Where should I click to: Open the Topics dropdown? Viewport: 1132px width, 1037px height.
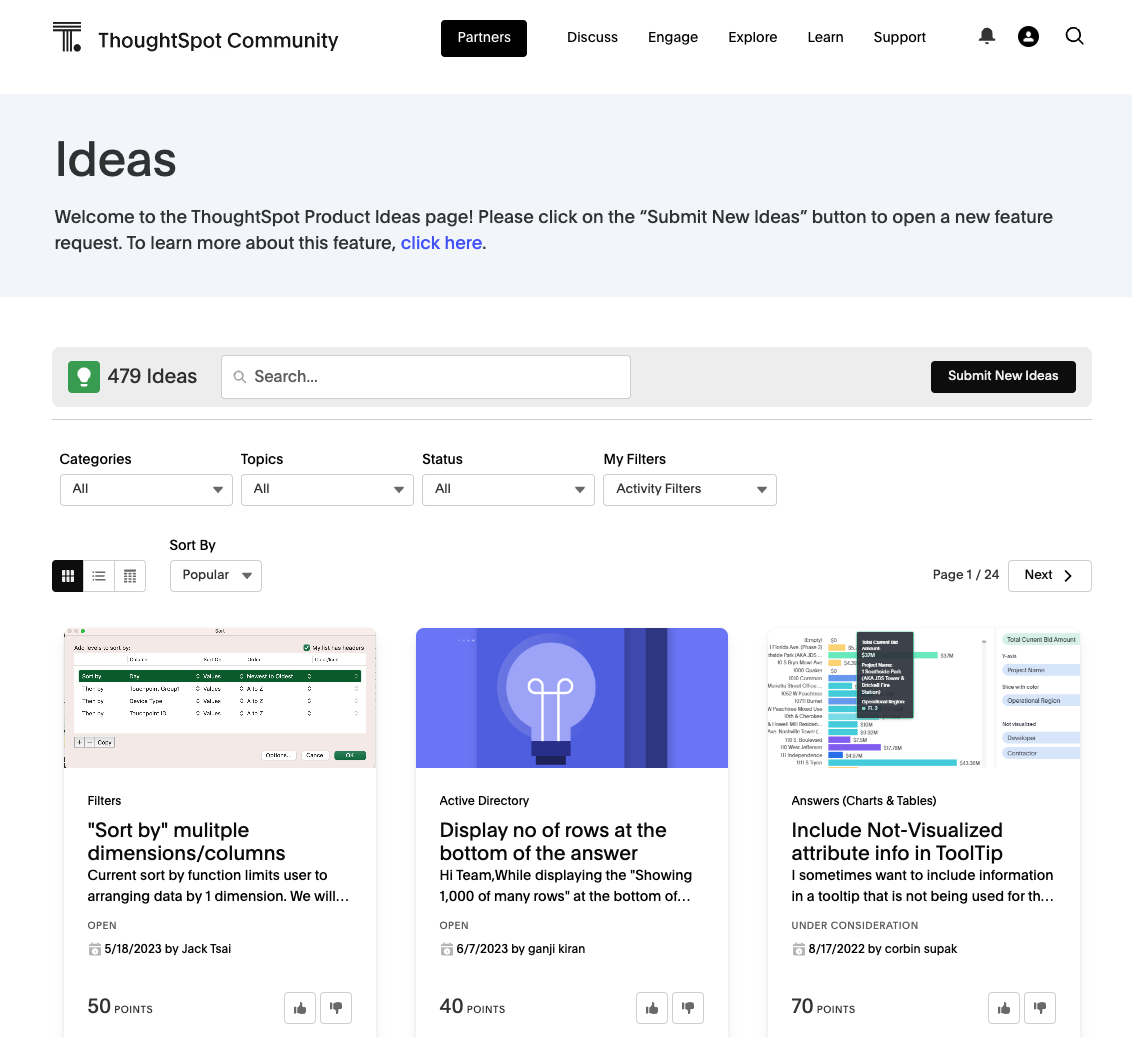click(328, 490)
